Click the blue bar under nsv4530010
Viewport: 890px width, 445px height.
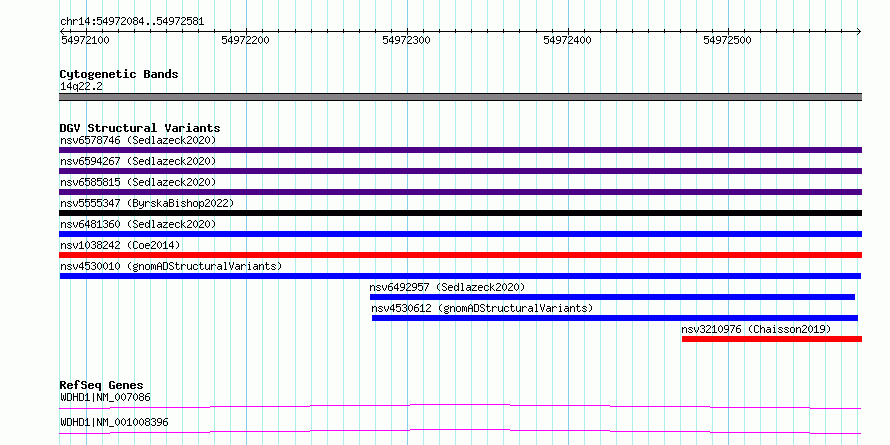tap(460, 276)
